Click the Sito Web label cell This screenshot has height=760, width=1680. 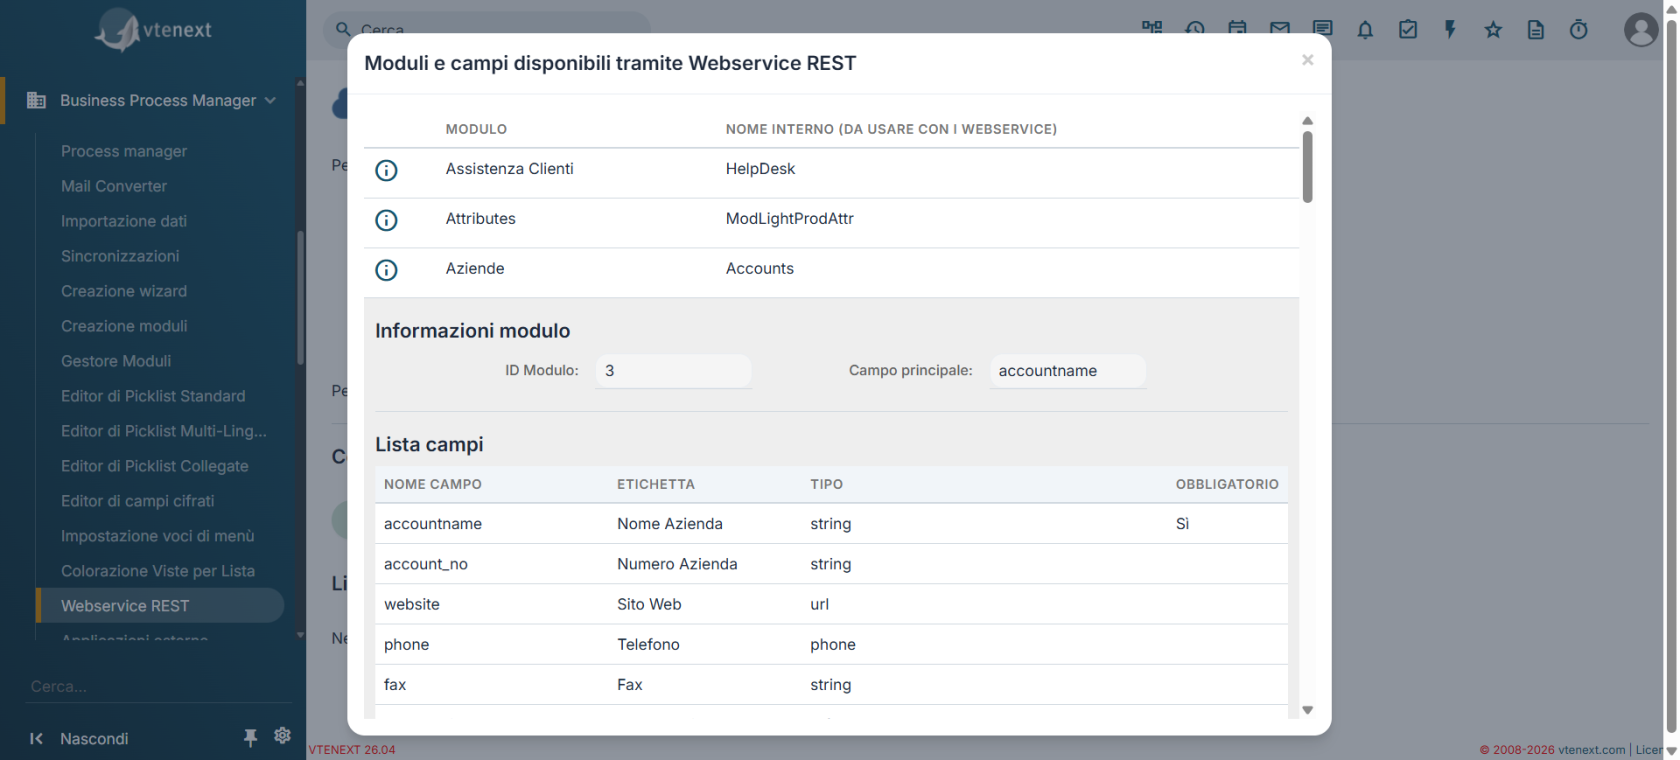[x=649, y=604]
